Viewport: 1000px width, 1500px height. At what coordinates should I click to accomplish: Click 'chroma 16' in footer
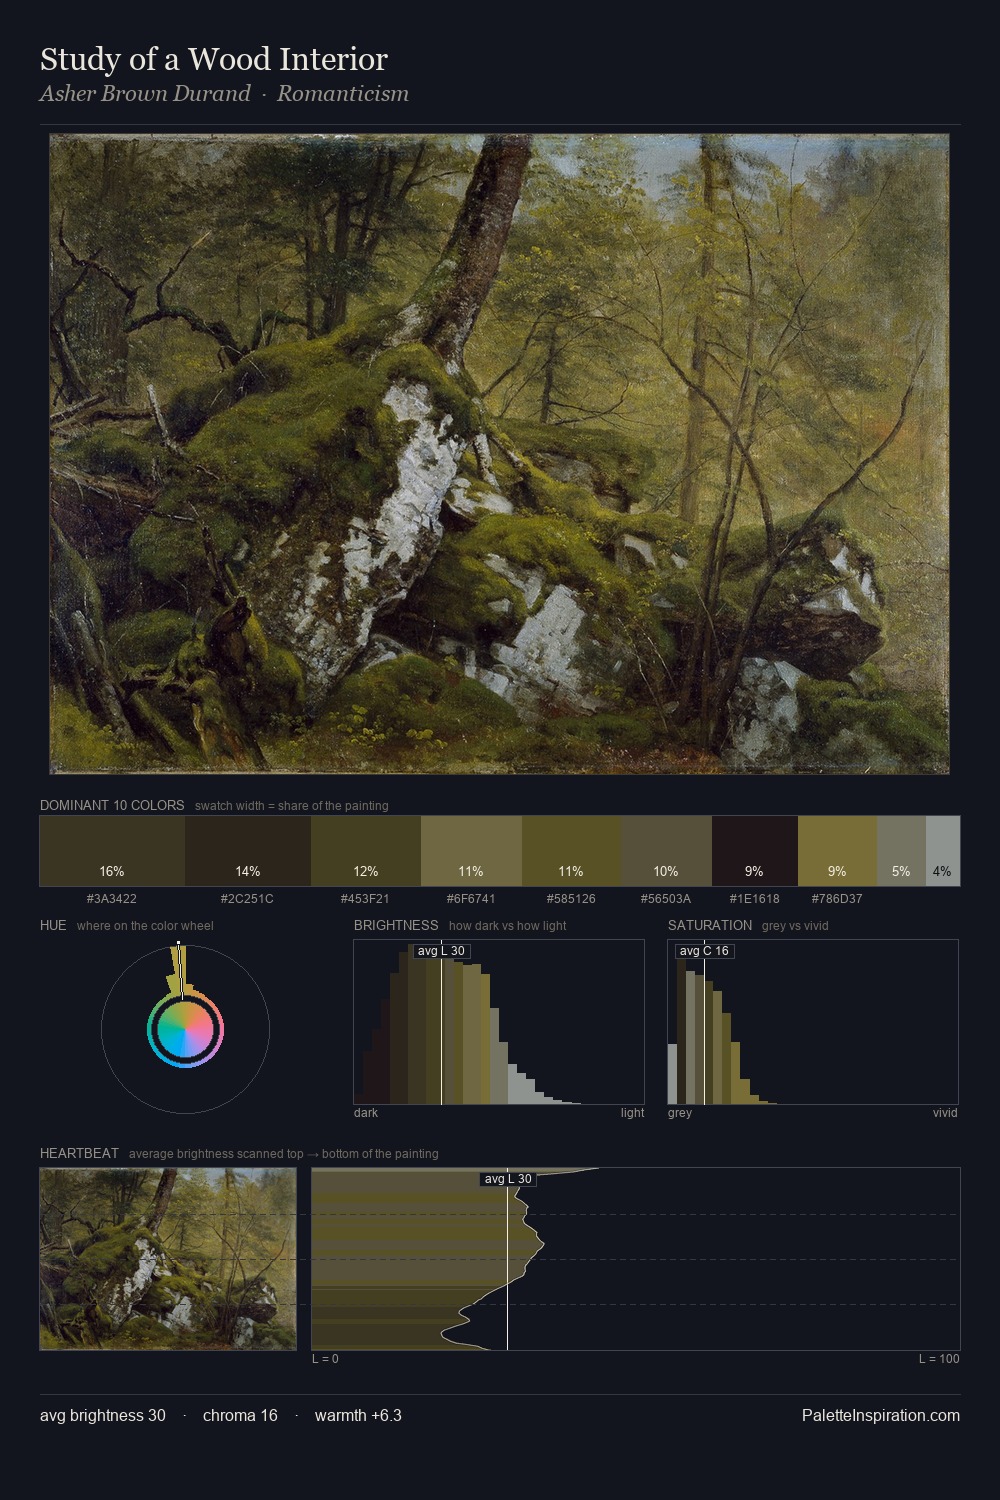240,1415
